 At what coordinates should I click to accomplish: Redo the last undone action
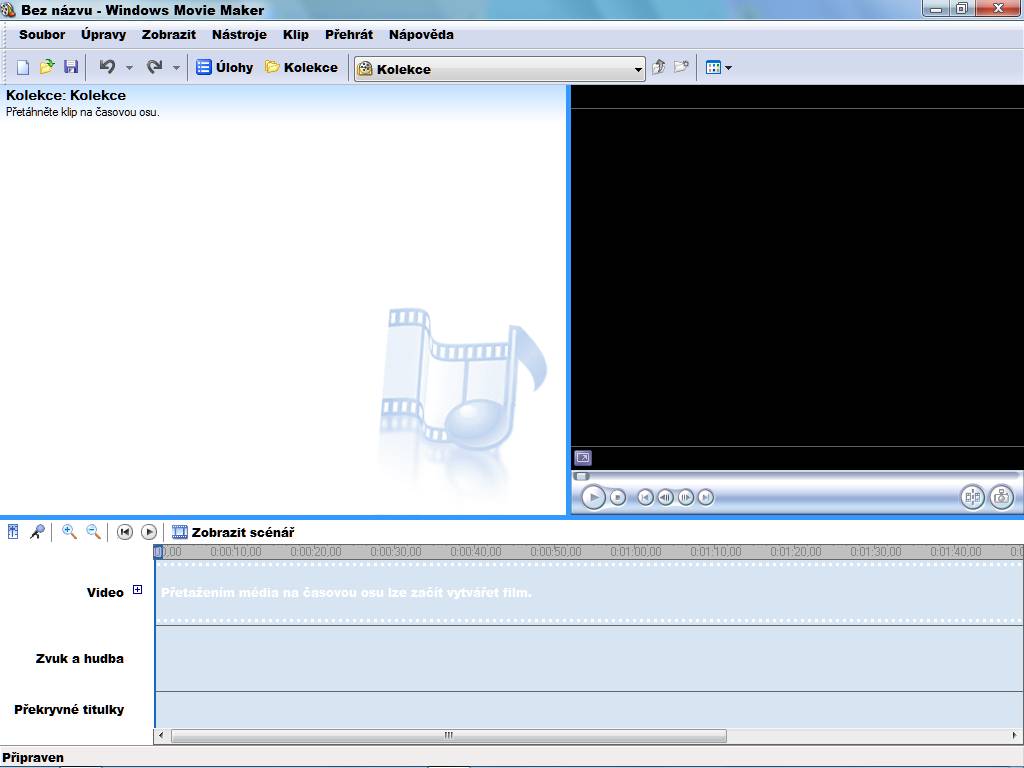(155, 67)
